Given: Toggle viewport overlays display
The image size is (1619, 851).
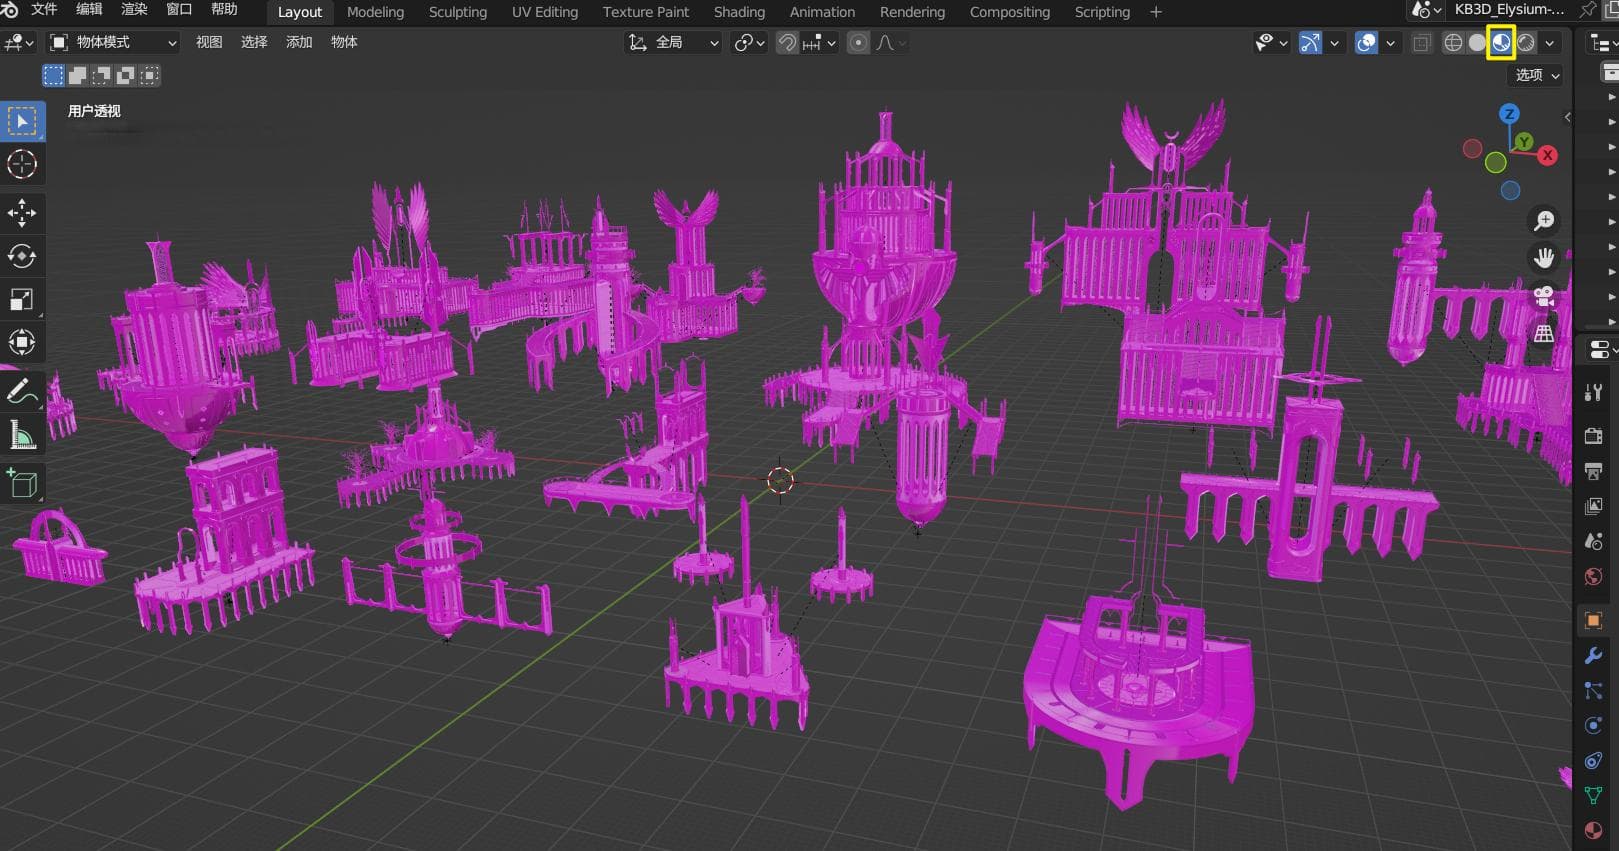Looking at the screenshot, I should [1366, 43].
